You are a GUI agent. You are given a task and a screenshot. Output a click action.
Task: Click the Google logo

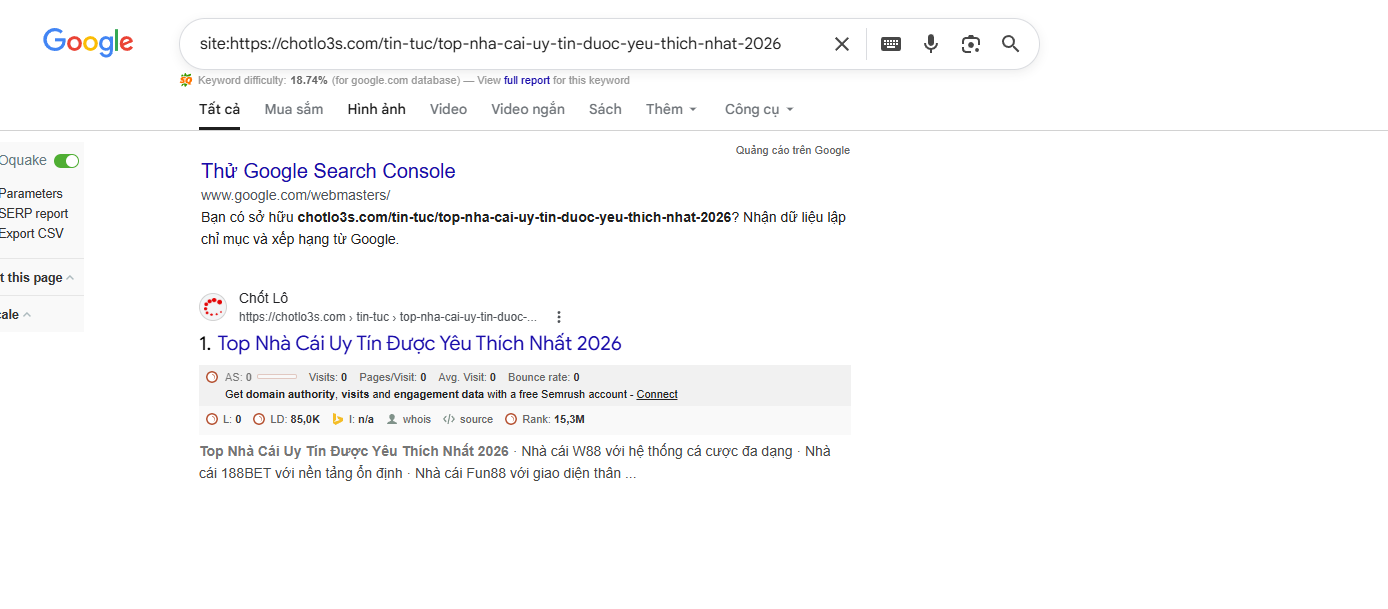tap(88, 42)
